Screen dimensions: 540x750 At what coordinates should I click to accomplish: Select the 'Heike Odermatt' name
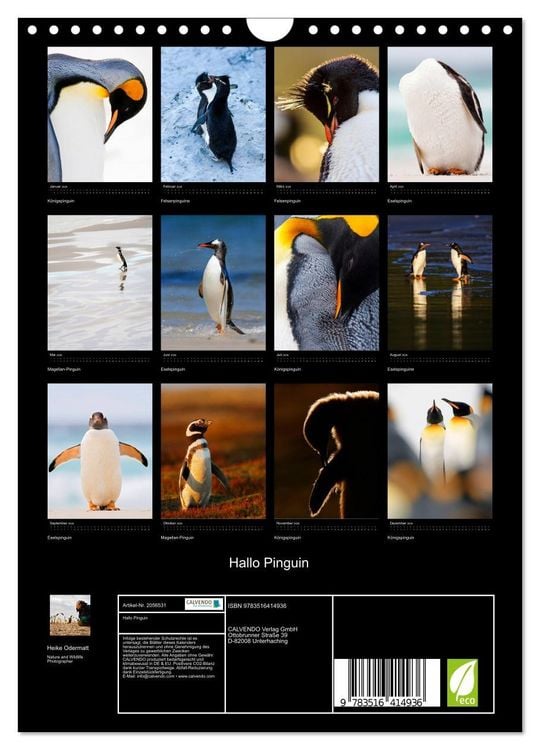click(x=68, y=648)
